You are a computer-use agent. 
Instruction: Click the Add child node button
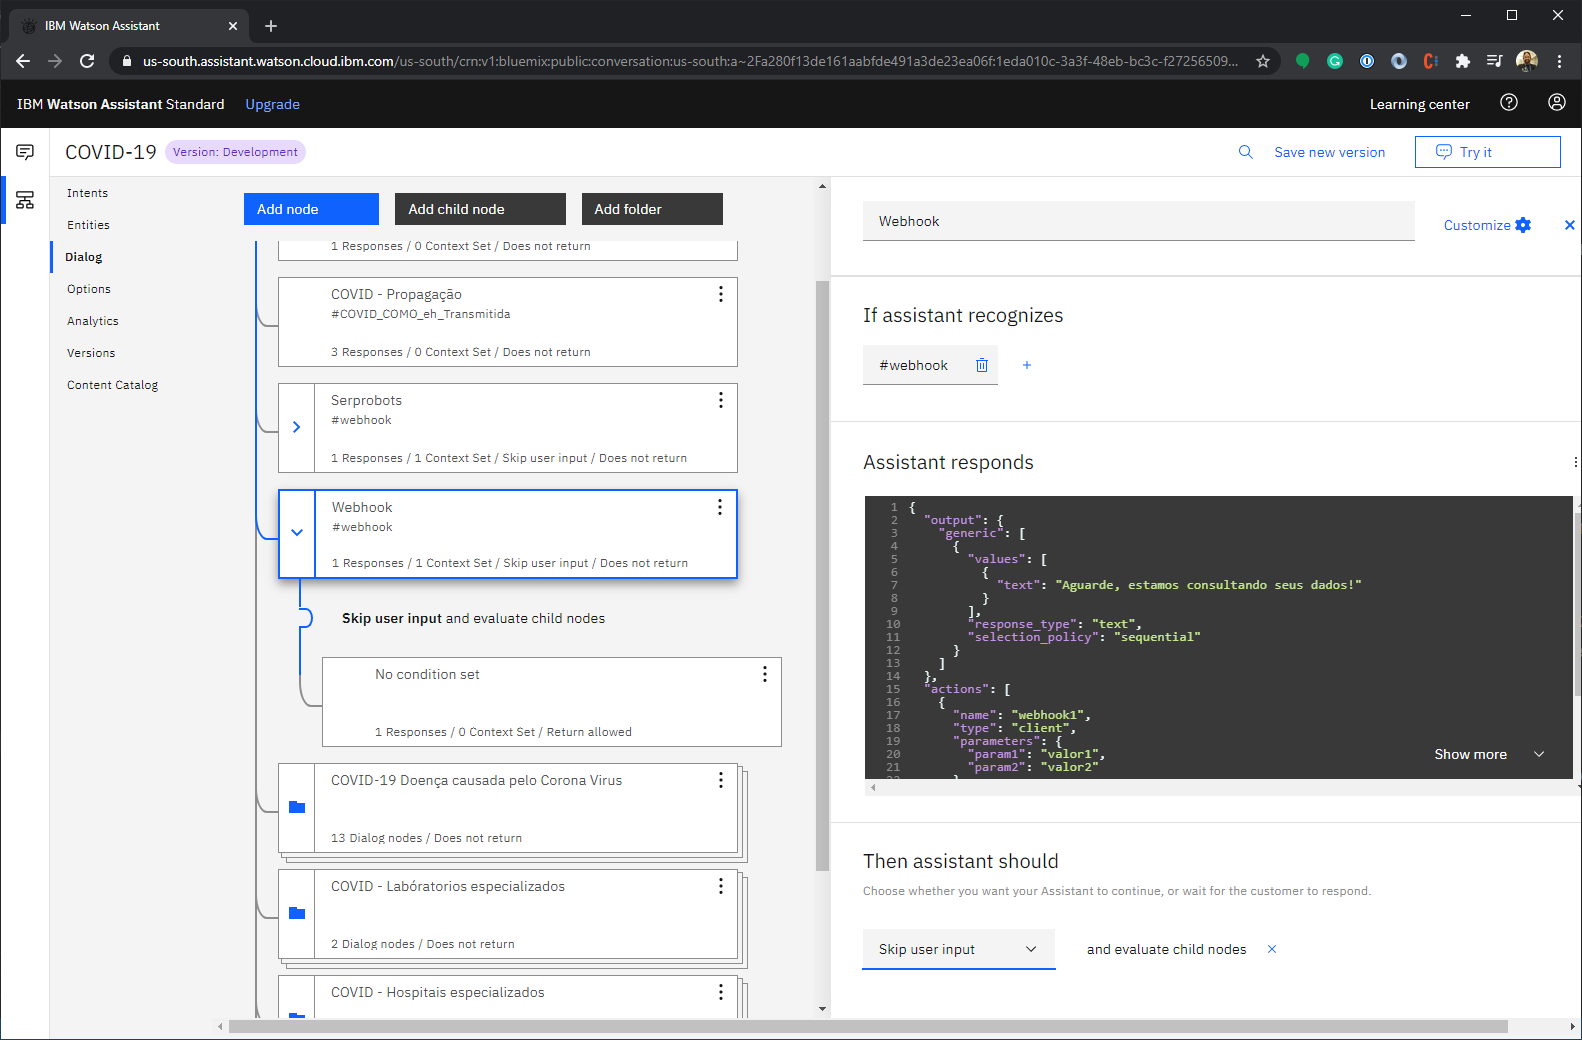click(480, 209)
